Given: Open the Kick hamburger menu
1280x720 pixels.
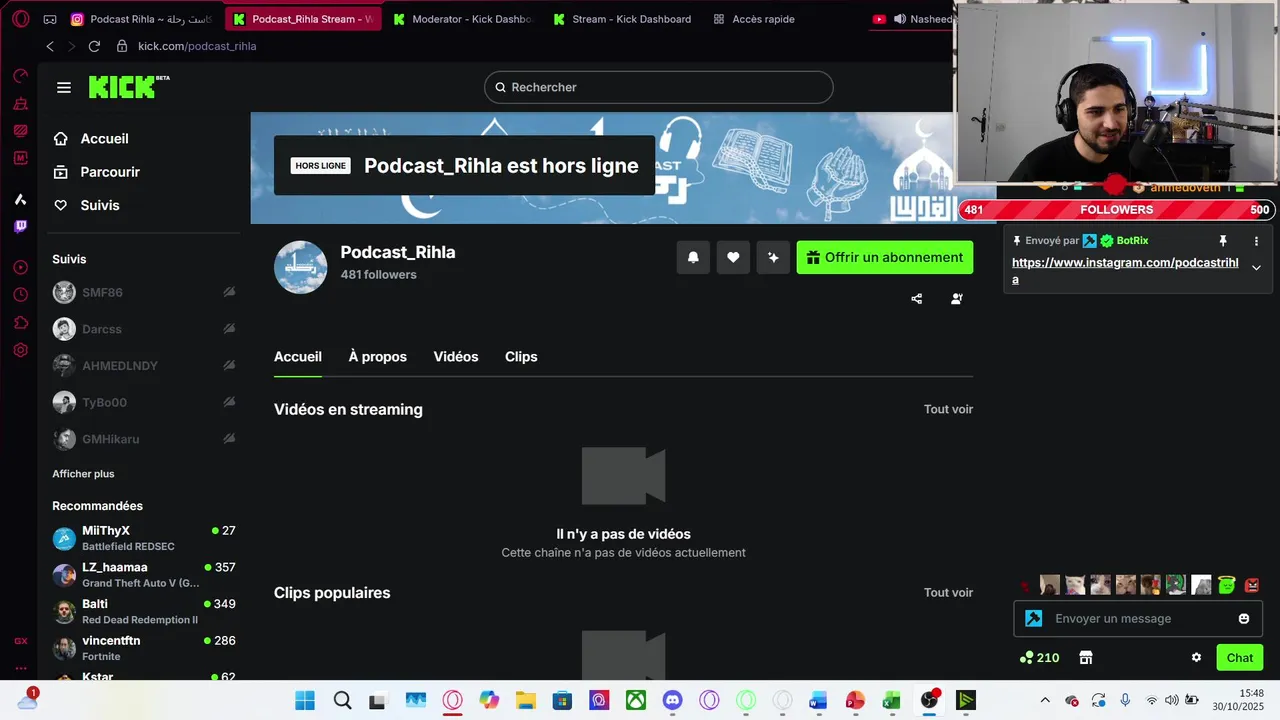Looking at the screenshot, I should [64, 87].
